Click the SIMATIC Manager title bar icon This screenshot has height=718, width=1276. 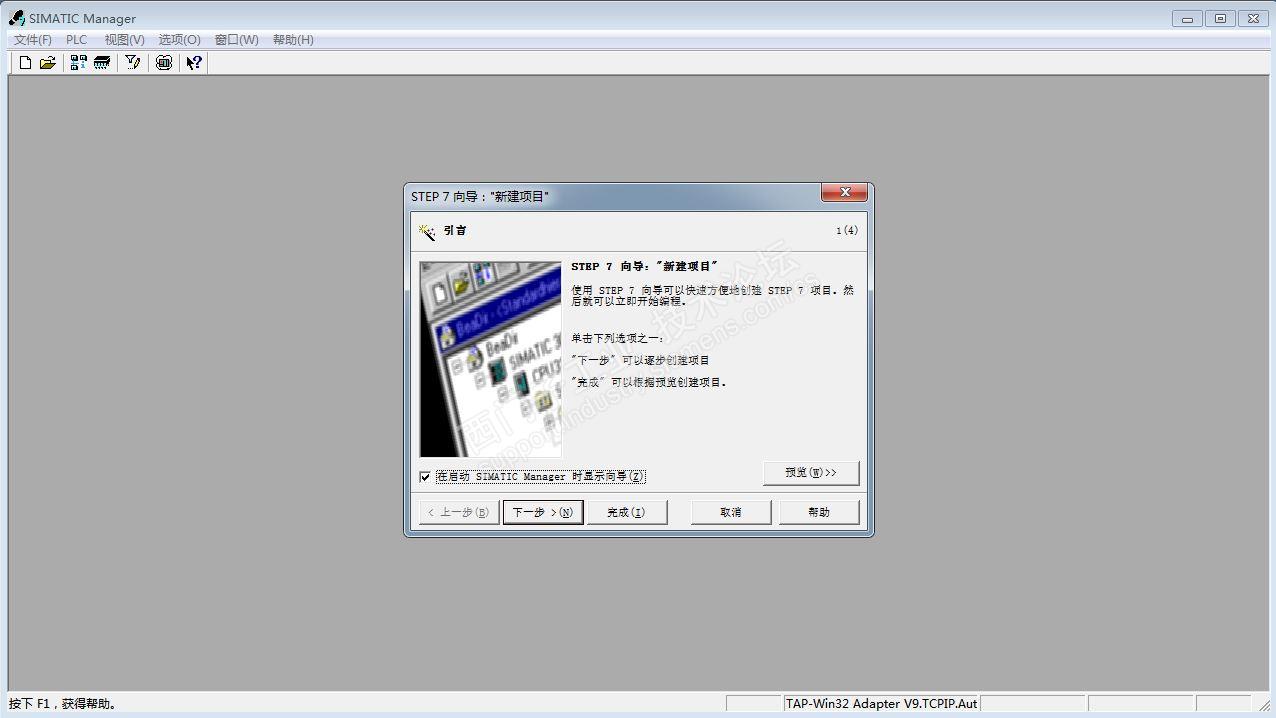(x=17, y=18)
